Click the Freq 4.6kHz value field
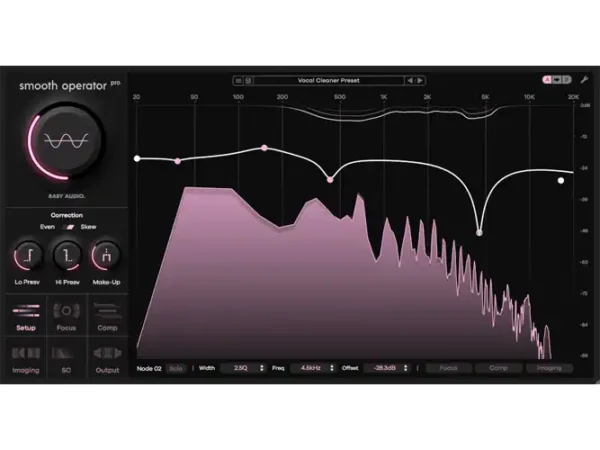Screen dimensions: 600x450 (x=310, y=368)
